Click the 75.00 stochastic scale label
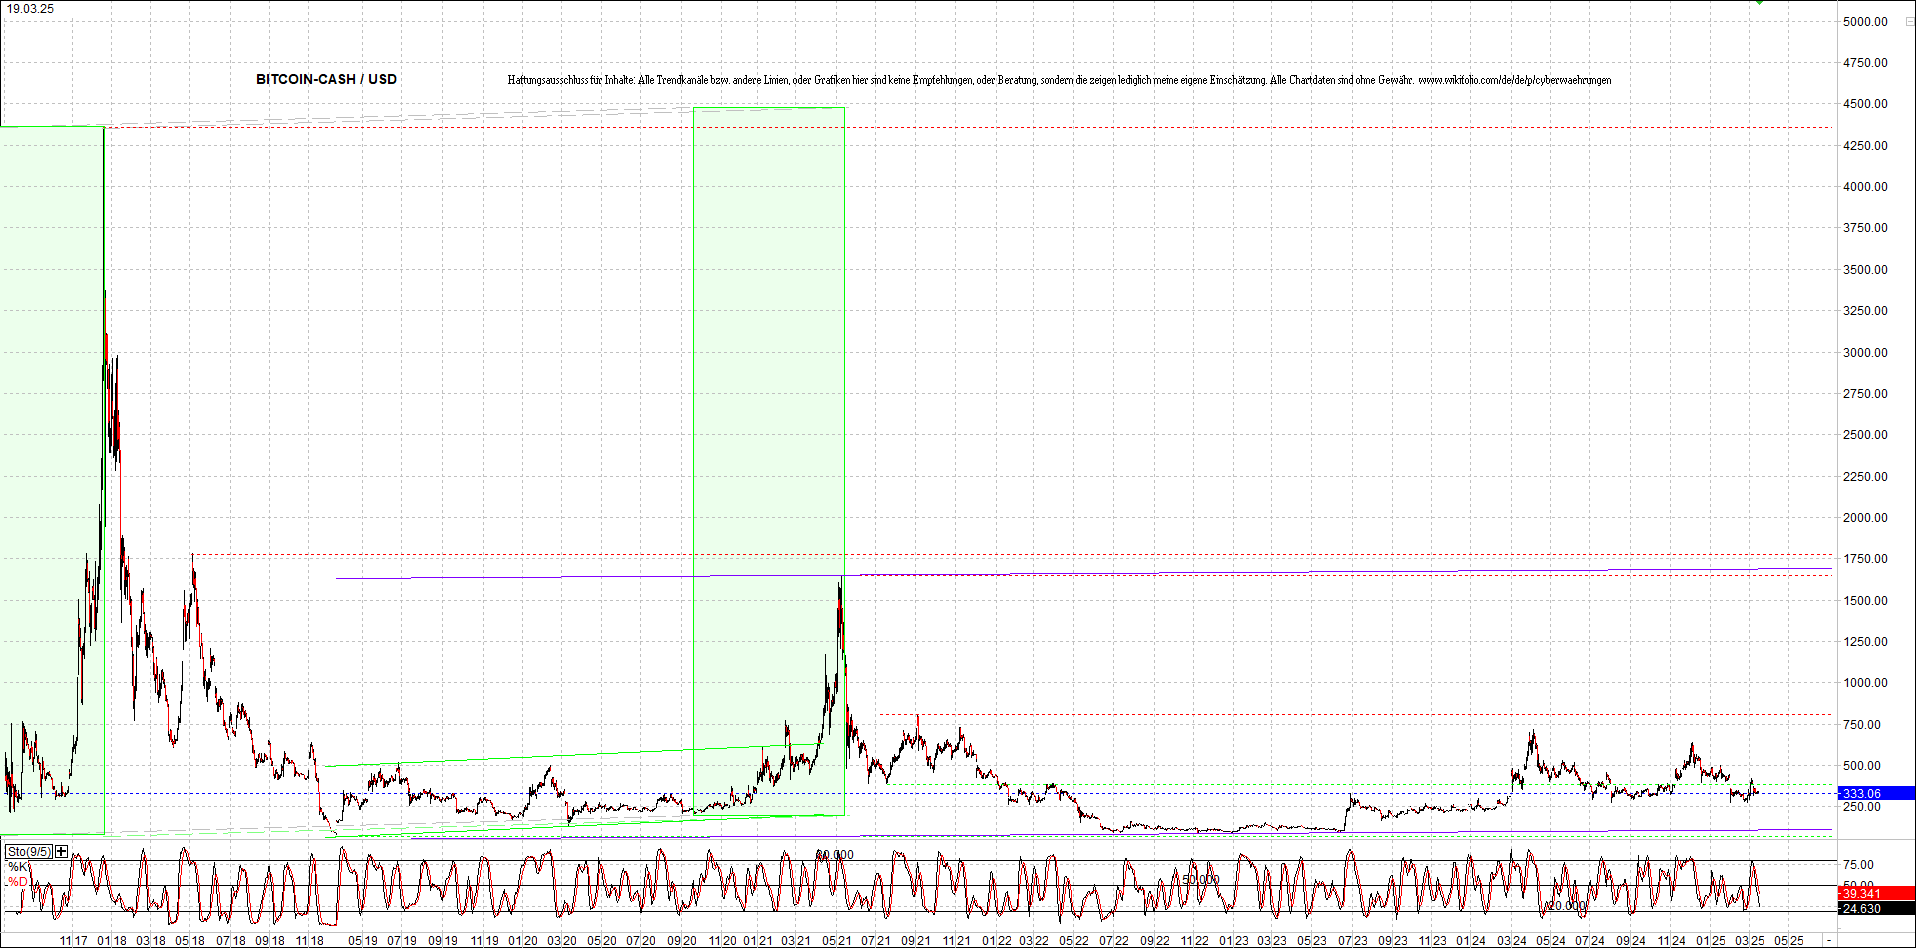Screen dimensions: 1916x948 pyautogui.click(x=1858, y=865)
